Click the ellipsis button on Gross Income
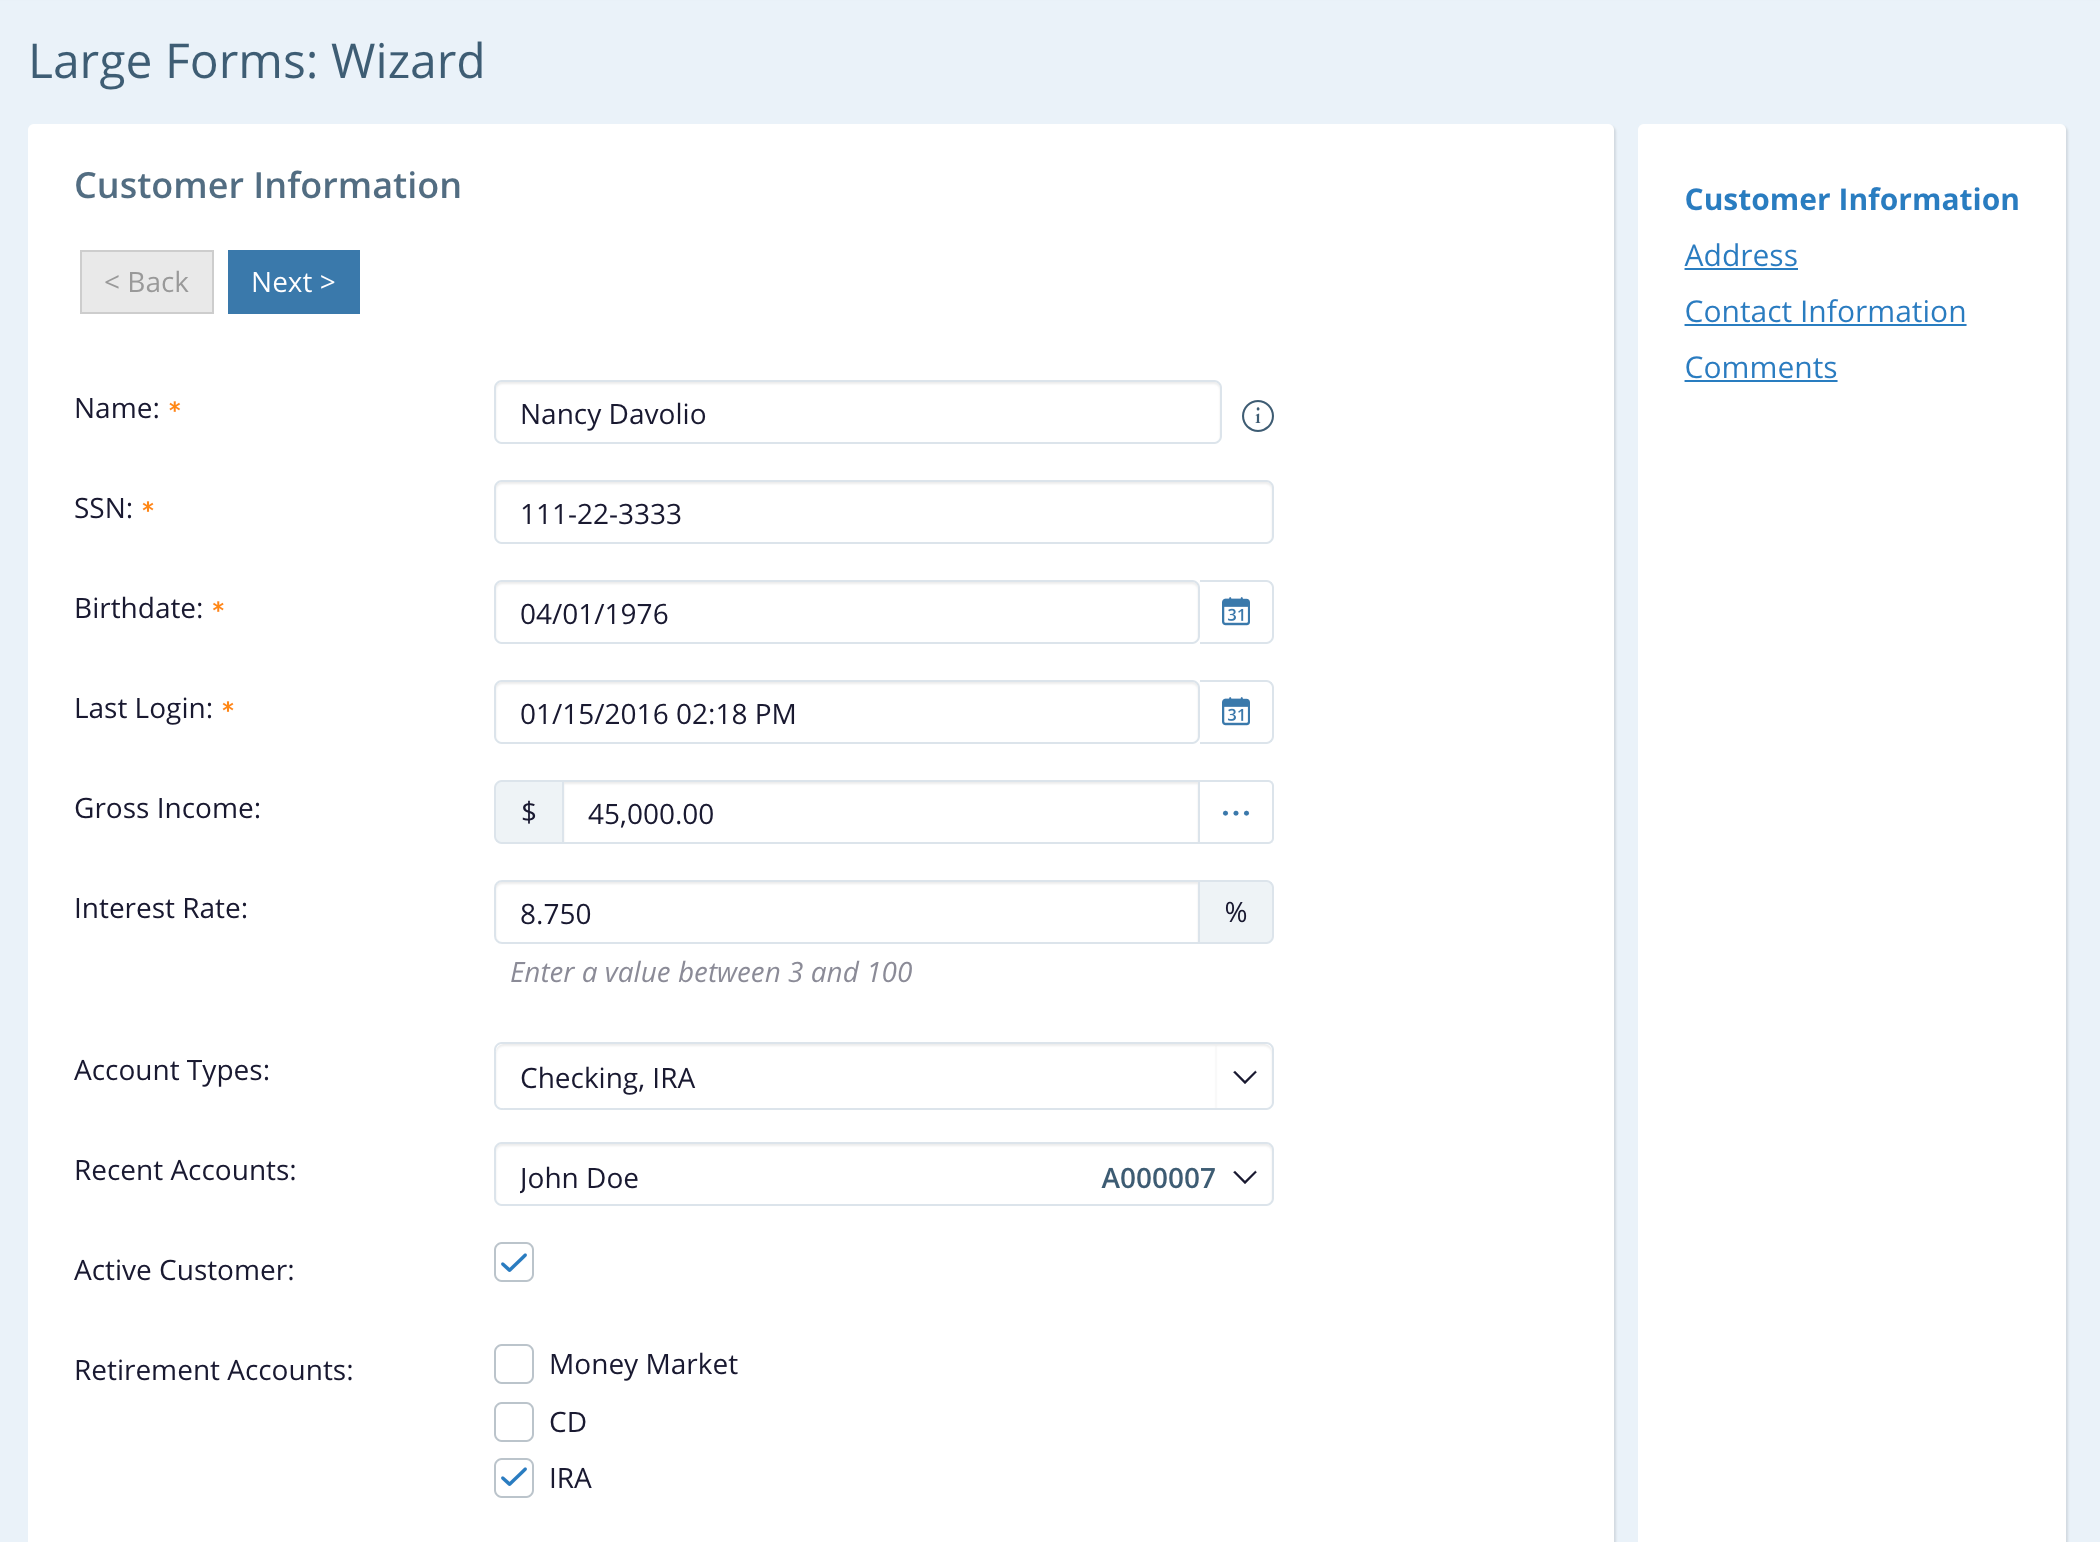Image resolution: width=2100 pixels, height=1542 pixels. [x=1236, y=812]
